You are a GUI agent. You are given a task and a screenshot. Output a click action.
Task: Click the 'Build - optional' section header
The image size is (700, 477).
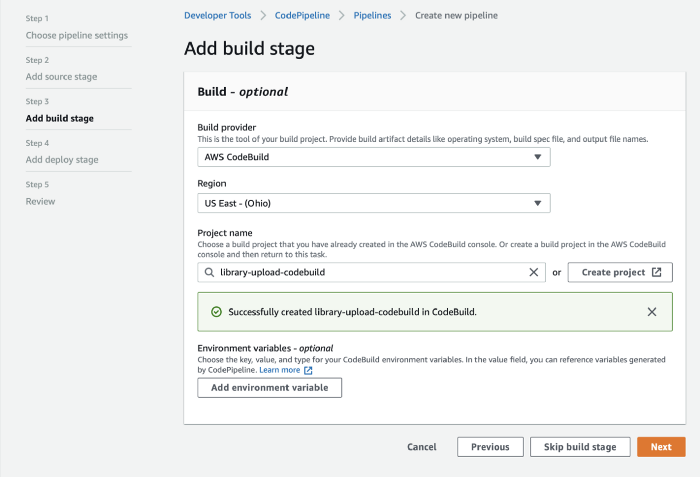242,92
